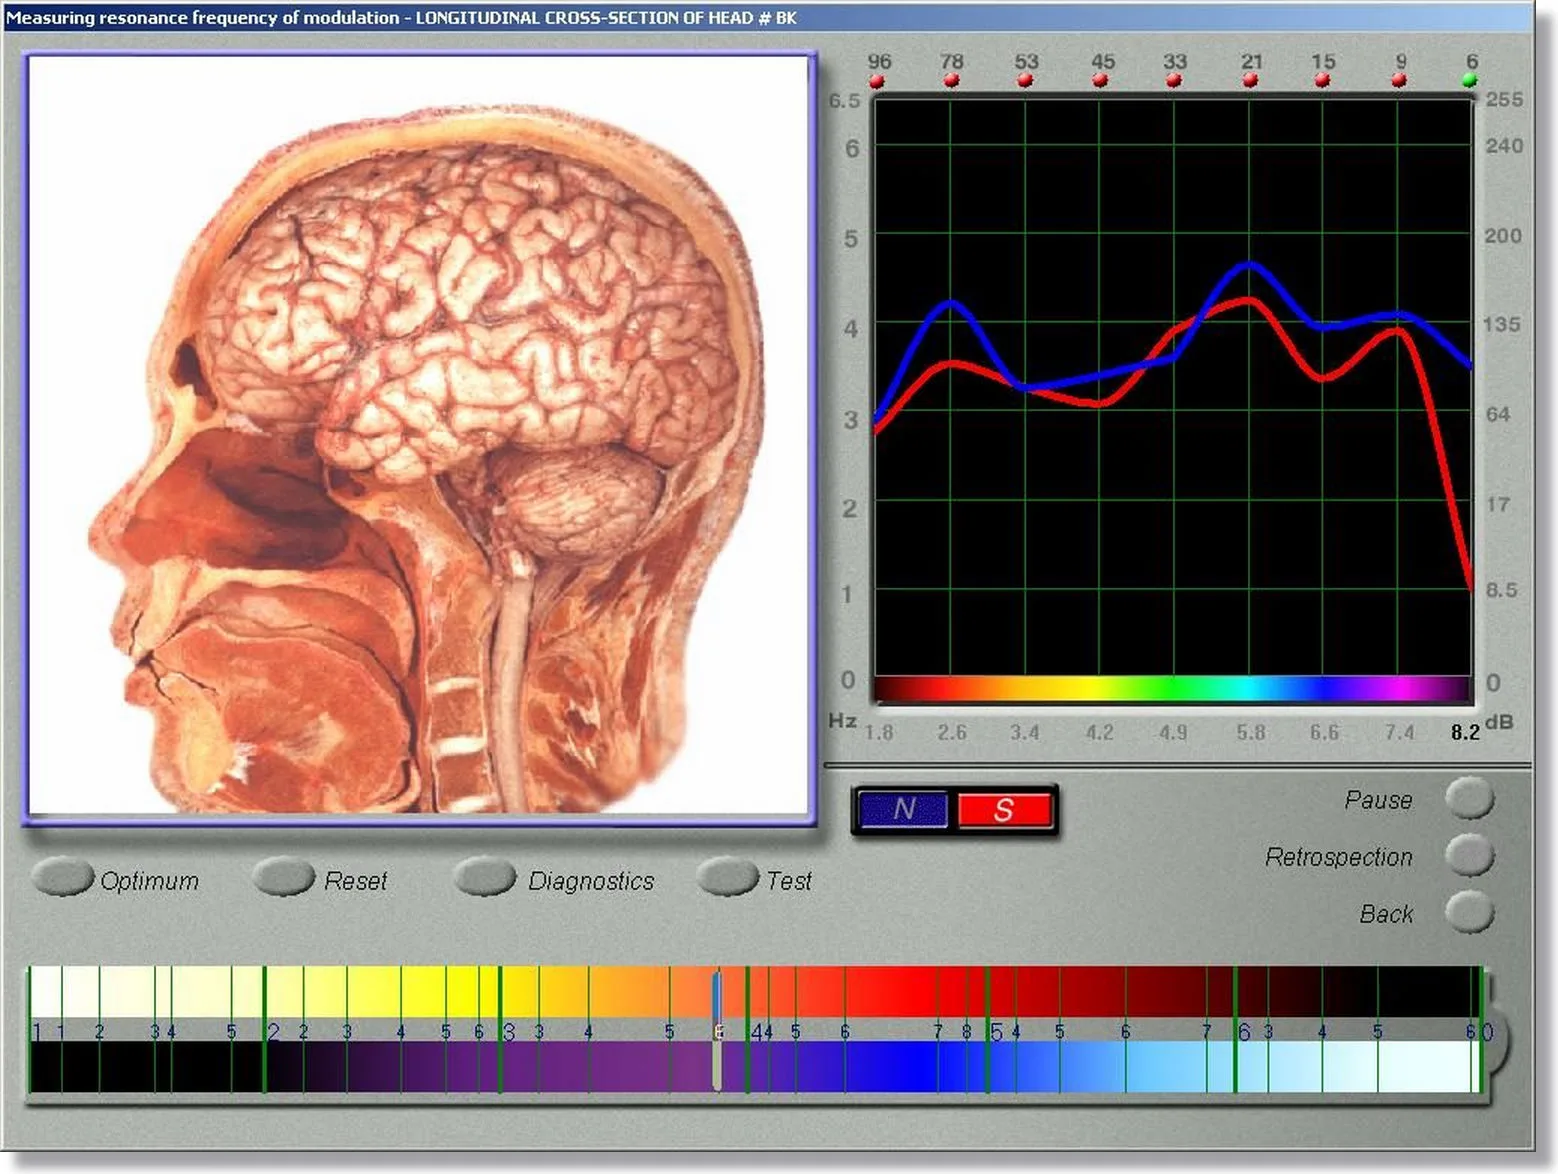Click the 4.9 frequency label
Screen dimensions: 1558x1174
click(1173, 732)
